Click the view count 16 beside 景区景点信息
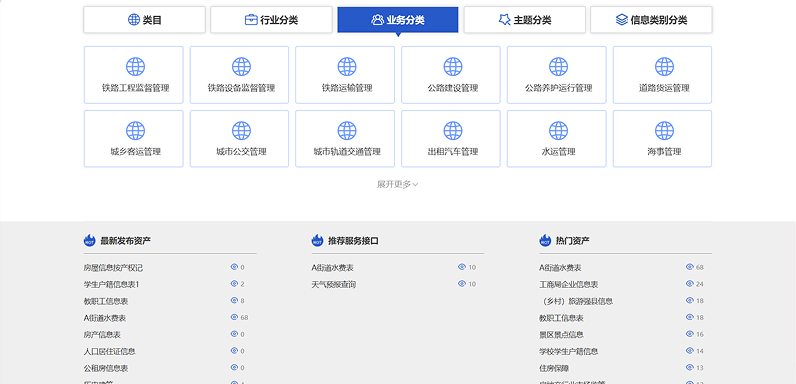The height and width of the screenshot is (384, 796). [x=700, y=334]
